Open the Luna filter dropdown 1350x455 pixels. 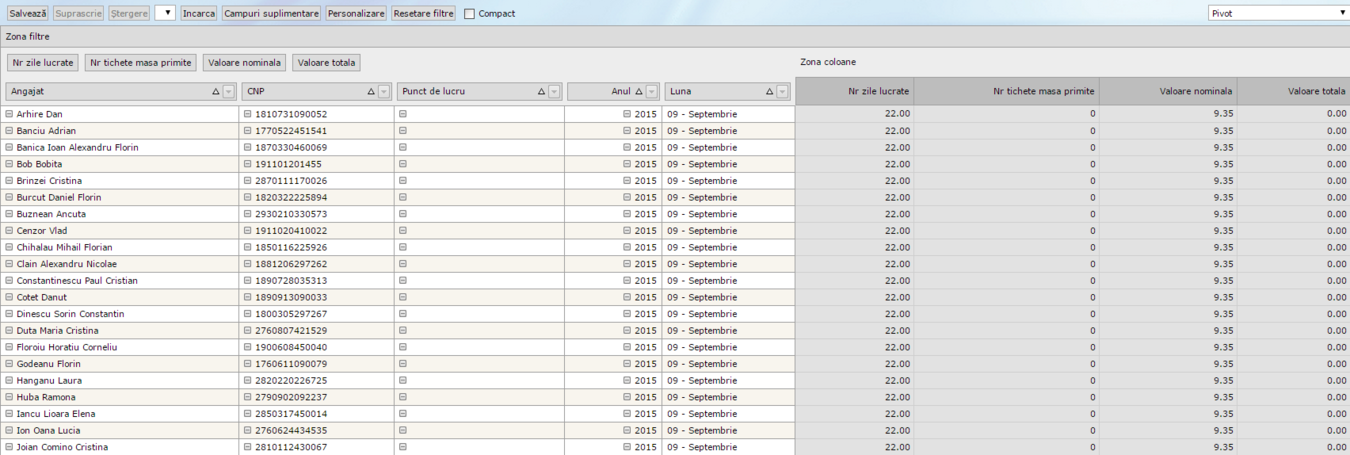(782, 92)
